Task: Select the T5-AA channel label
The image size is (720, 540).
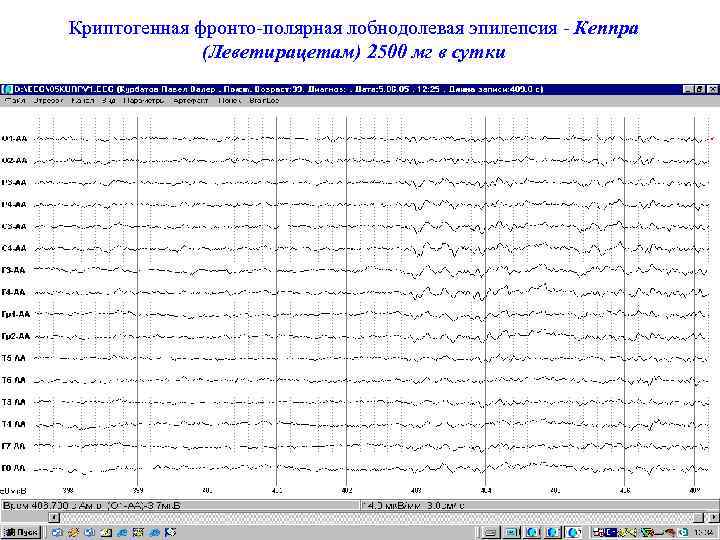Action: tap(14, 359)
